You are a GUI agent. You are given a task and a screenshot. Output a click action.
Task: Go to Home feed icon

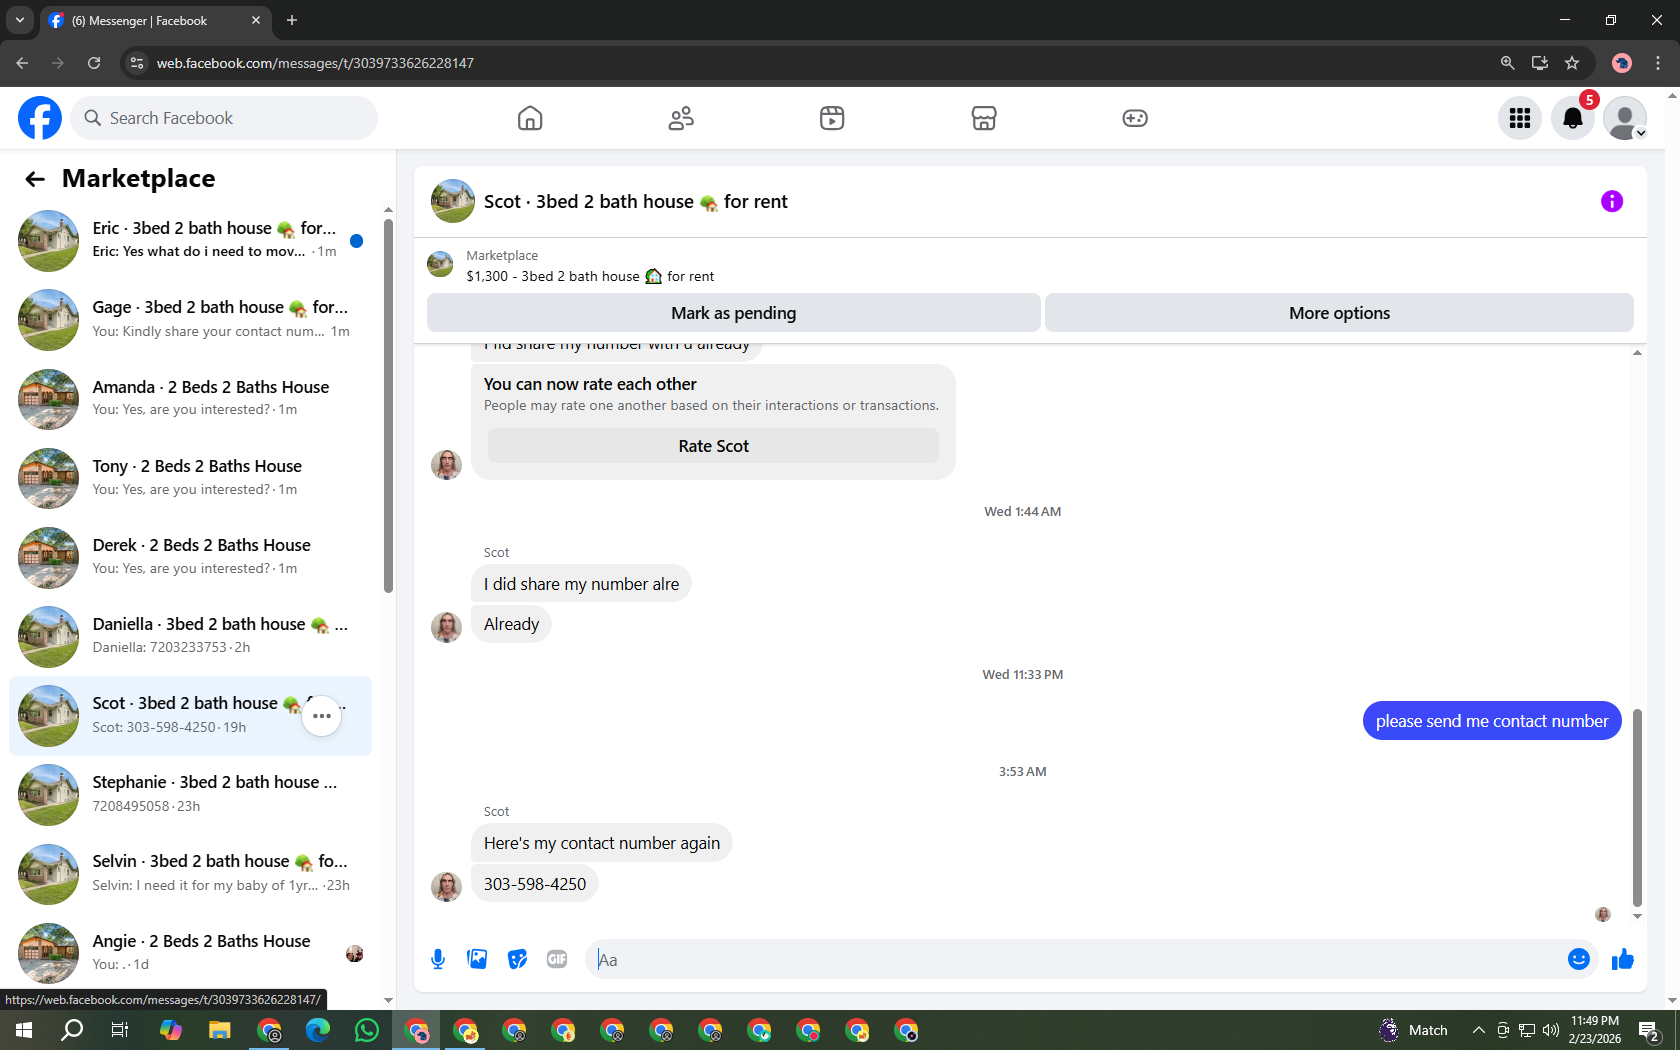point(530,118)
